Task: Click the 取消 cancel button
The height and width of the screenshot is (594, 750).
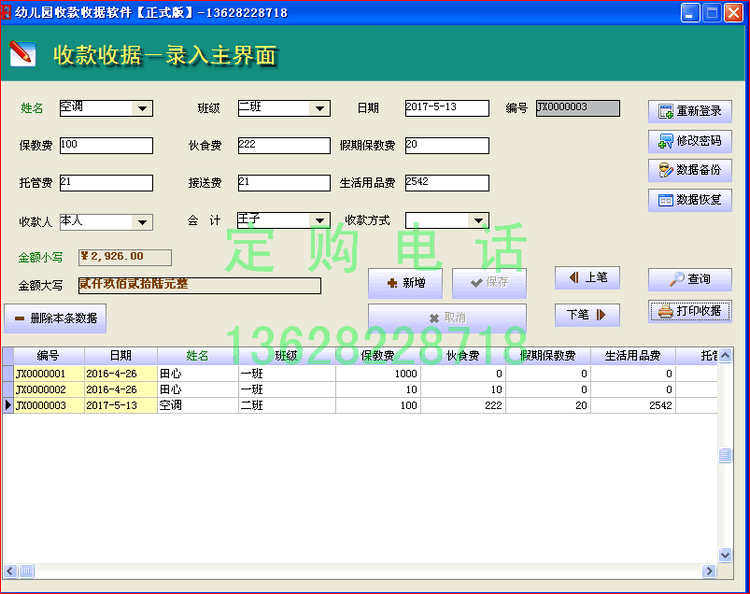Action: point(447,317)
